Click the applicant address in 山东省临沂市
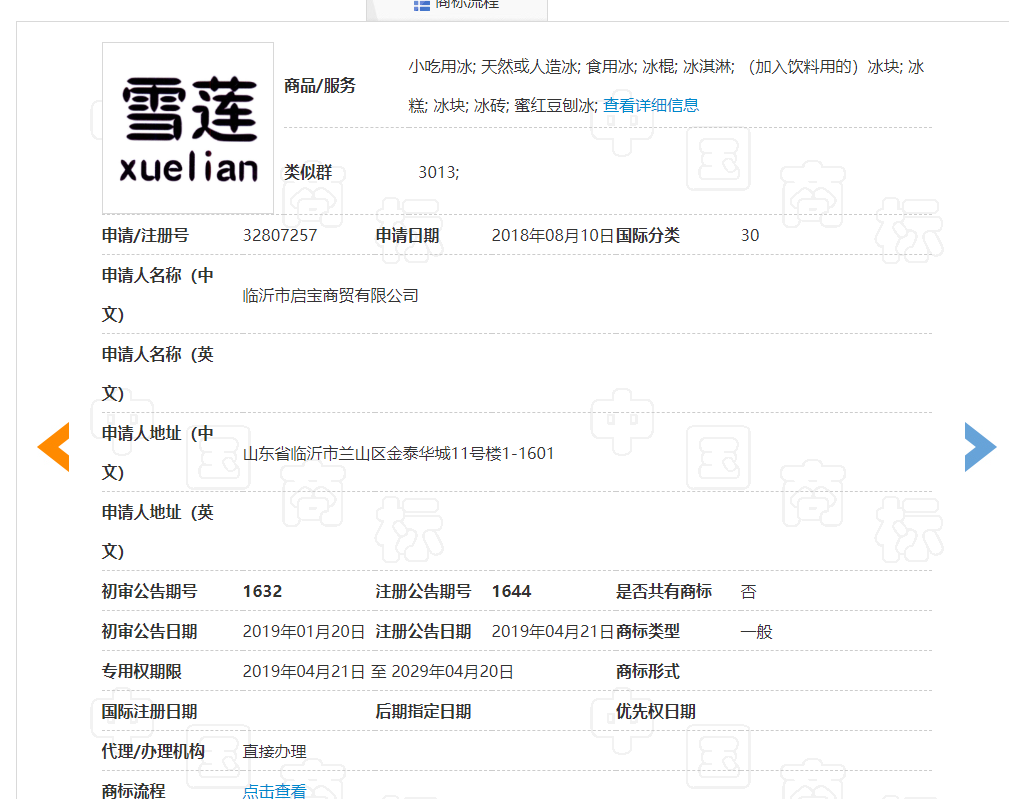Viewport: 1009px width, 799px height. click(398, 454)
